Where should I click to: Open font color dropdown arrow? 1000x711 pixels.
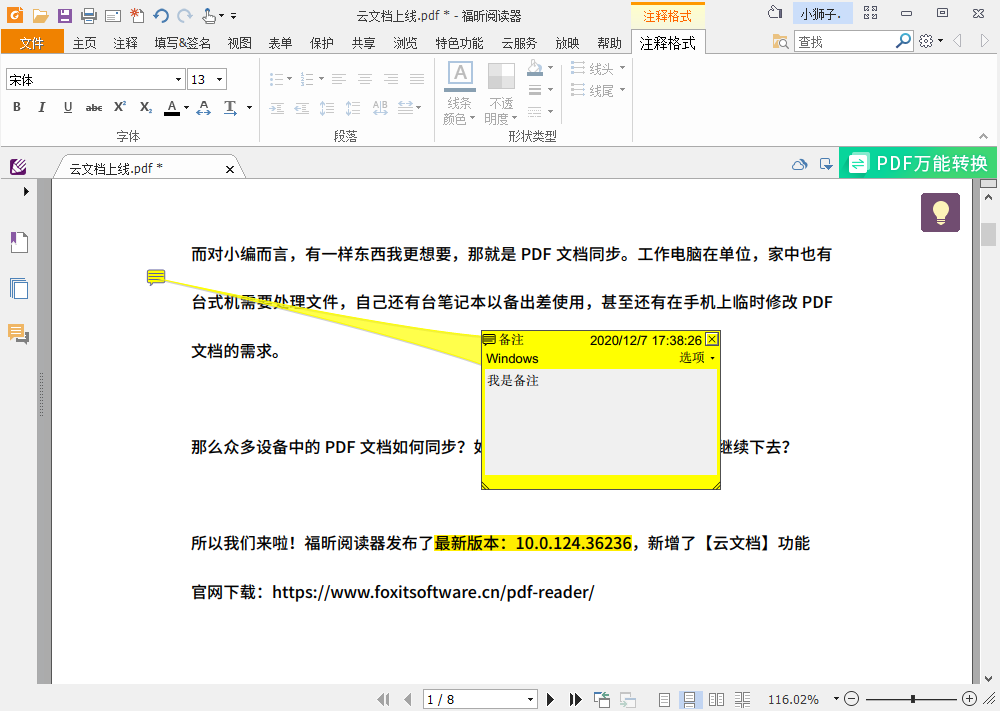186,108
